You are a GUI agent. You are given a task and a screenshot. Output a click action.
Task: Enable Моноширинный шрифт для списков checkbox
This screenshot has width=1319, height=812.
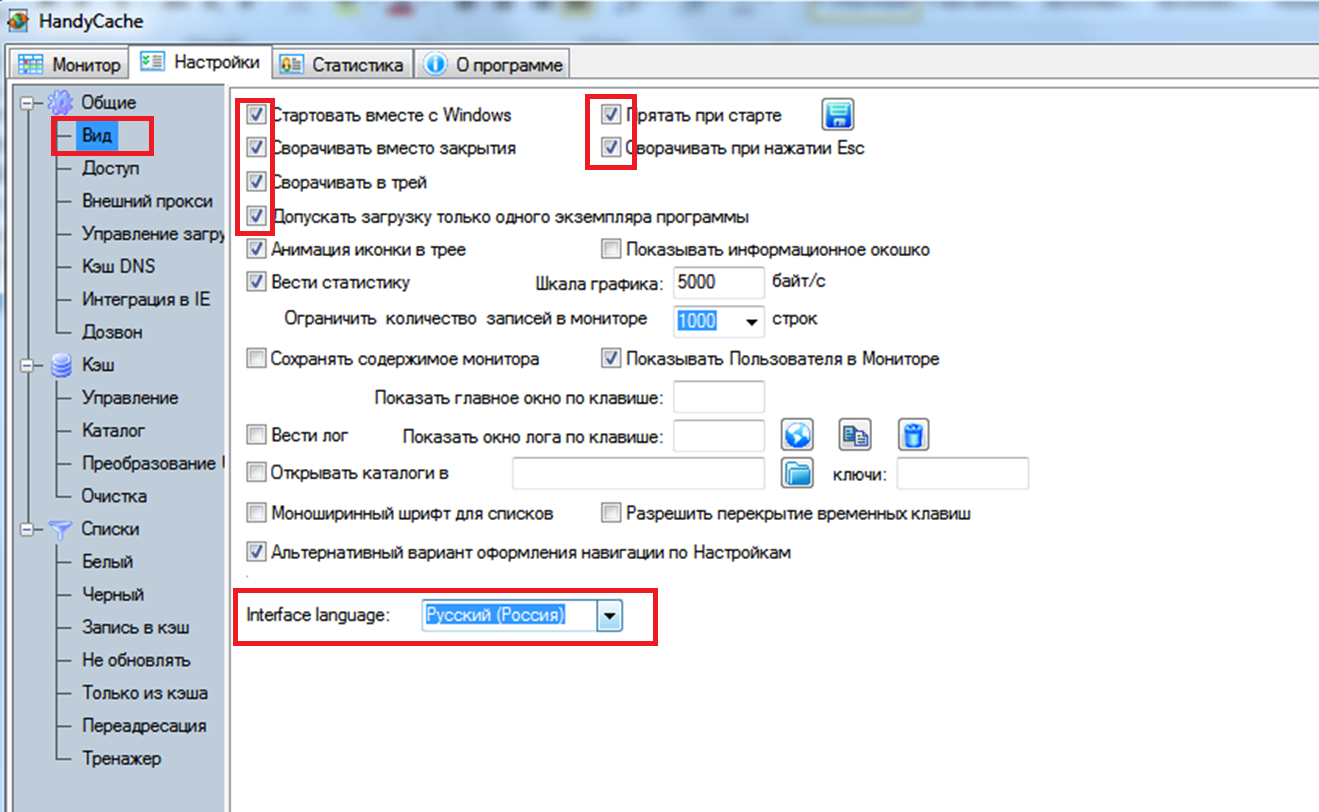(256, 514)
